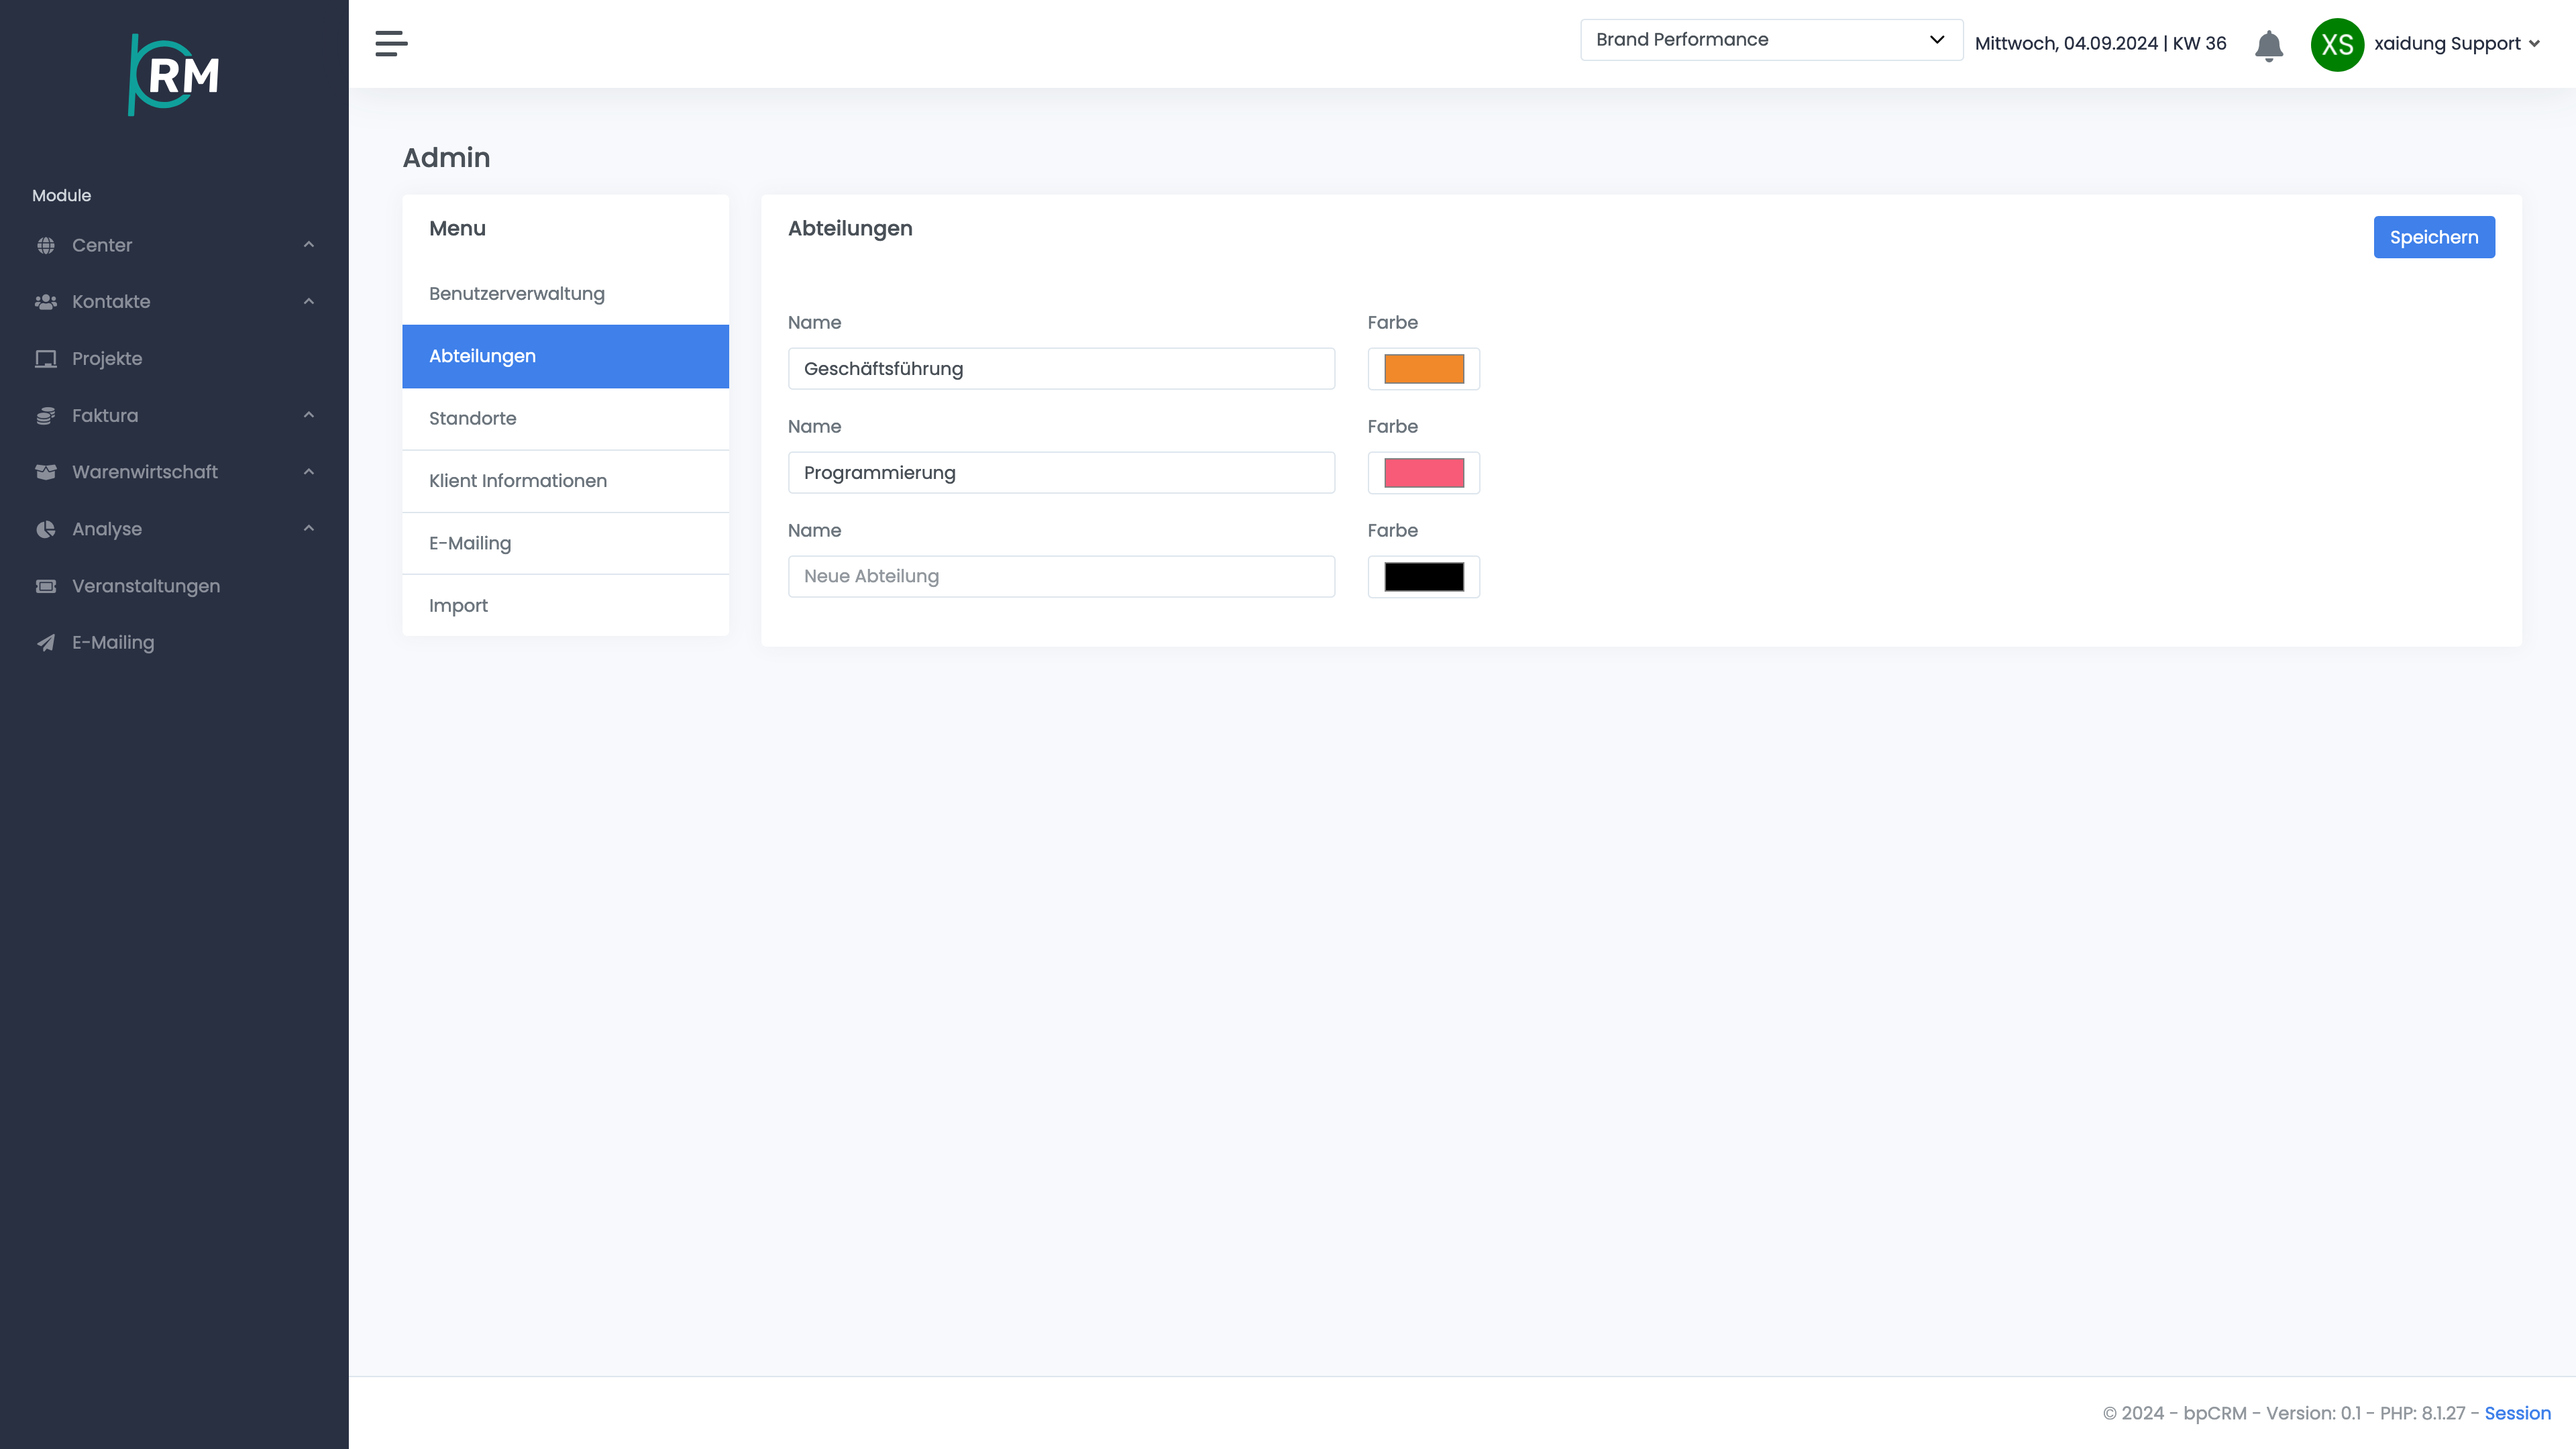Click the Kontakte people icon
This screenshot has width=2576, height=1449.
pos(46,302)
